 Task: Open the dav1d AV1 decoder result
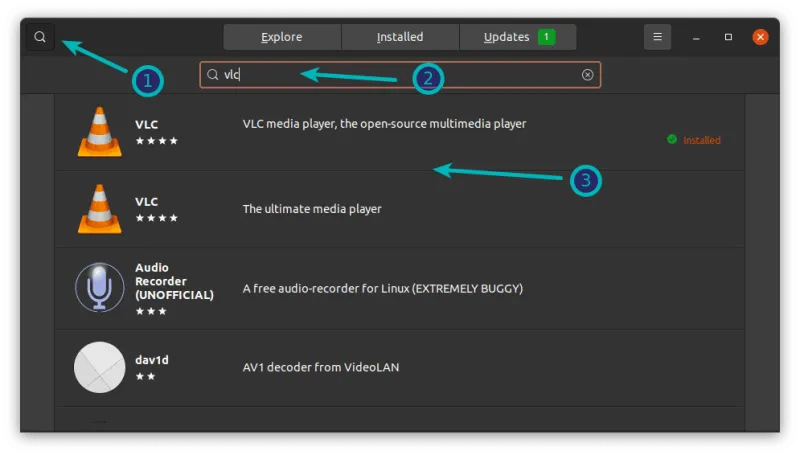coord(320,367)
